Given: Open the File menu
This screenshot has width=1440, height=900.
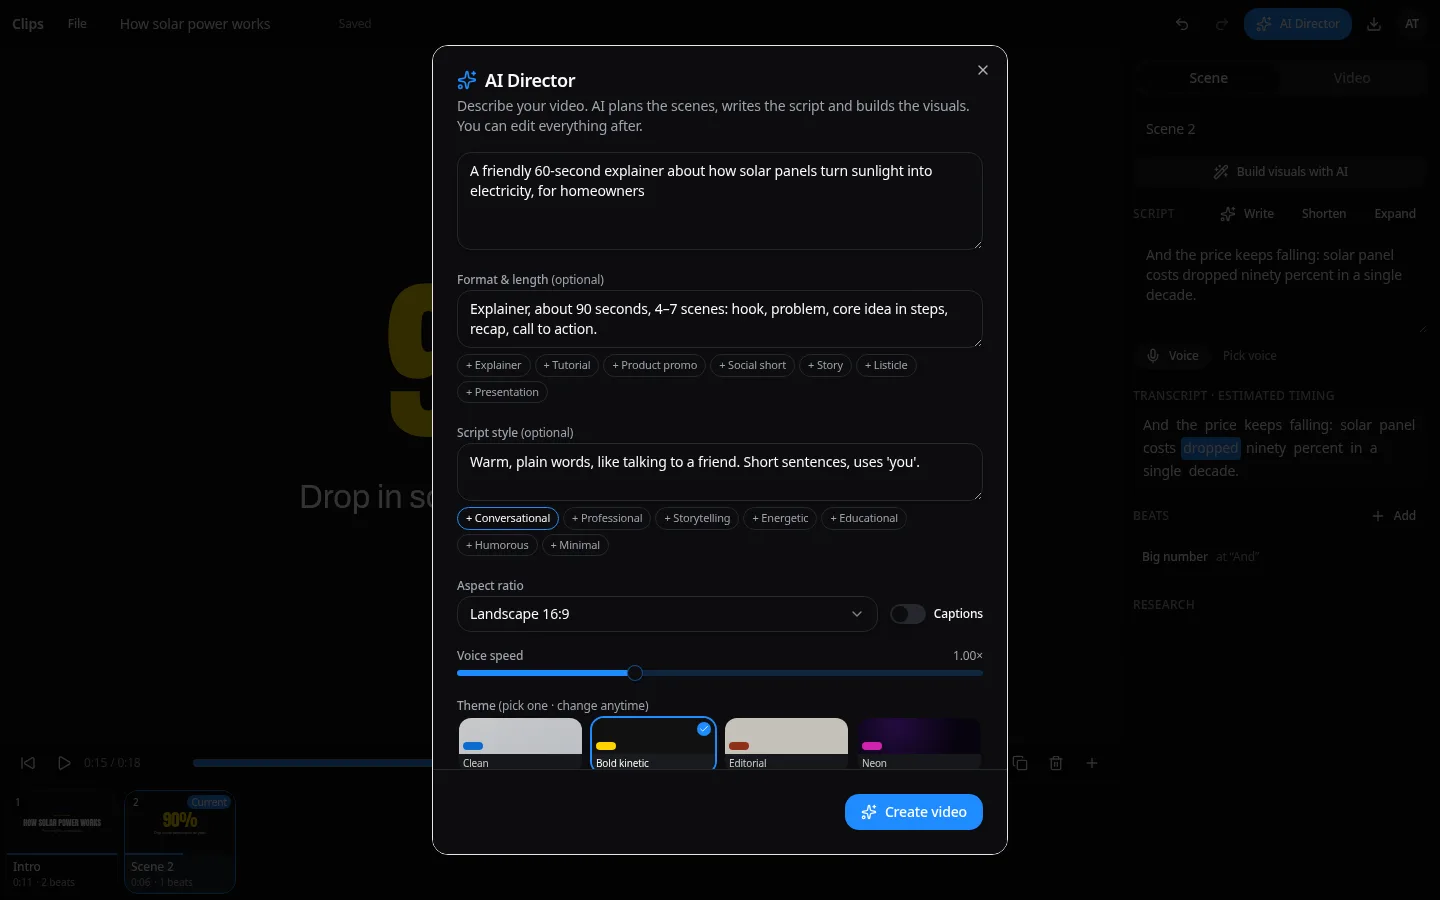Looking at the screenshot, I should 77,24.
